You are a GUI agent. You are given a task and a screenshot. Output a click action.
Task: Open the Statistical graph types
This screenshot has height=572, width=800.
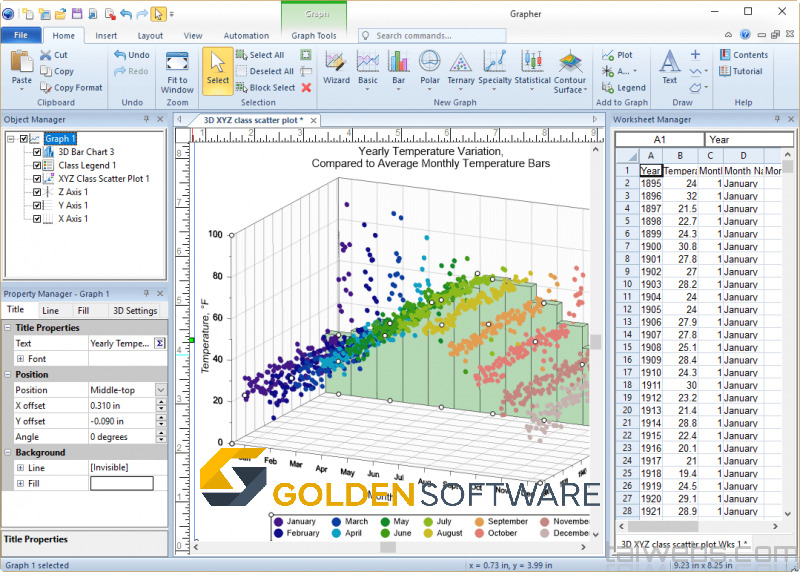coord(532,69)
